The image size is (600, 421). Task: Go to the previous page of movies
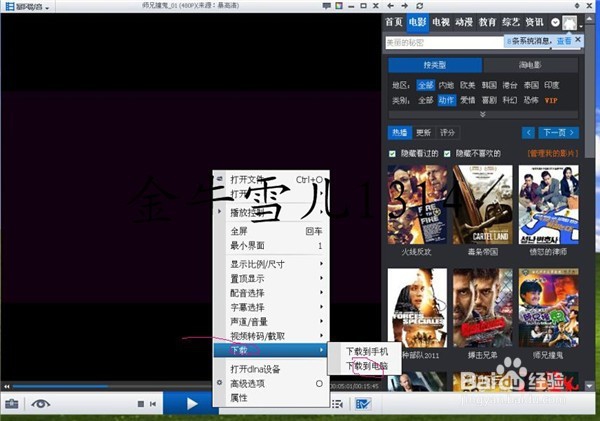click(x=528, y=133)
